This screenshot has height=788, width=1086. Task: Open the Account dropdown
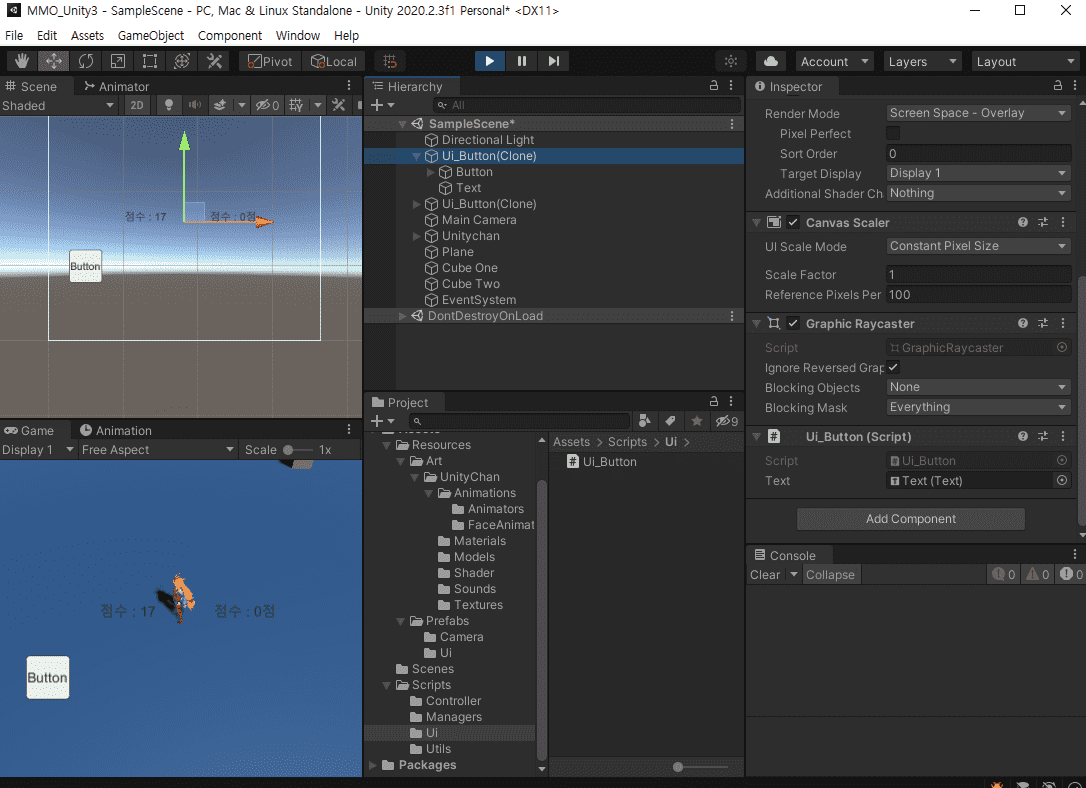pyautogui.click(x=835, y=61)
